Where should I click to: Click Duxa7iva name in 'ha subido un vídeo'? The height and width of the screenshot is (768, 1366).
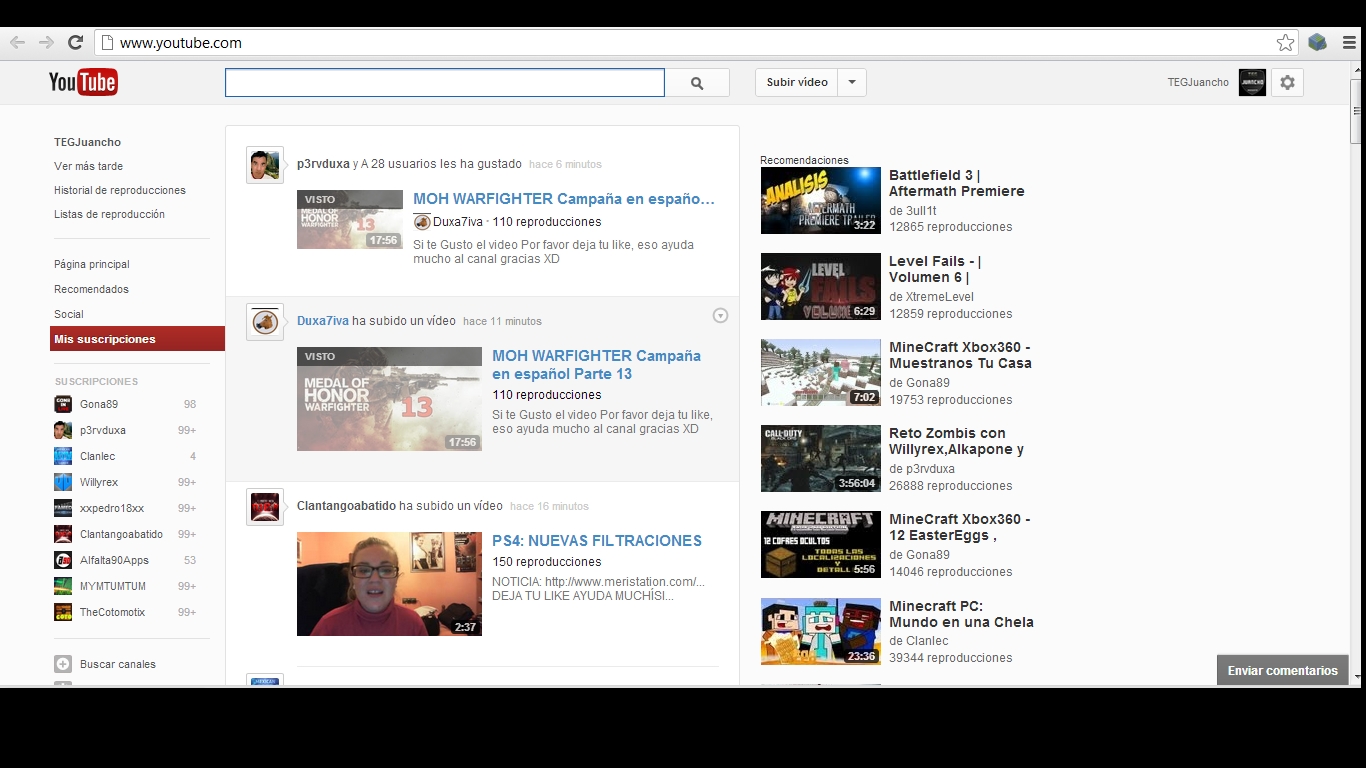[x=323, y=321]
